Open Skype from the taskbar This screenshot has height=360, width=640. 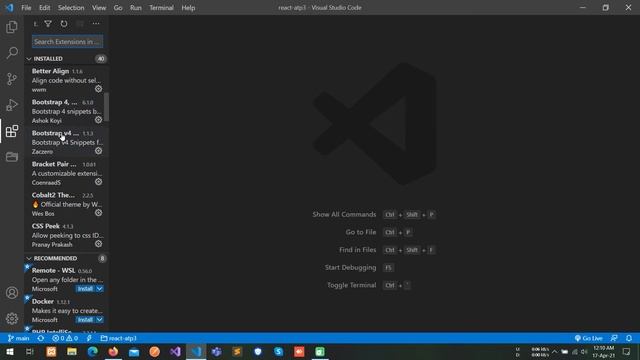[x=278, y=351]
